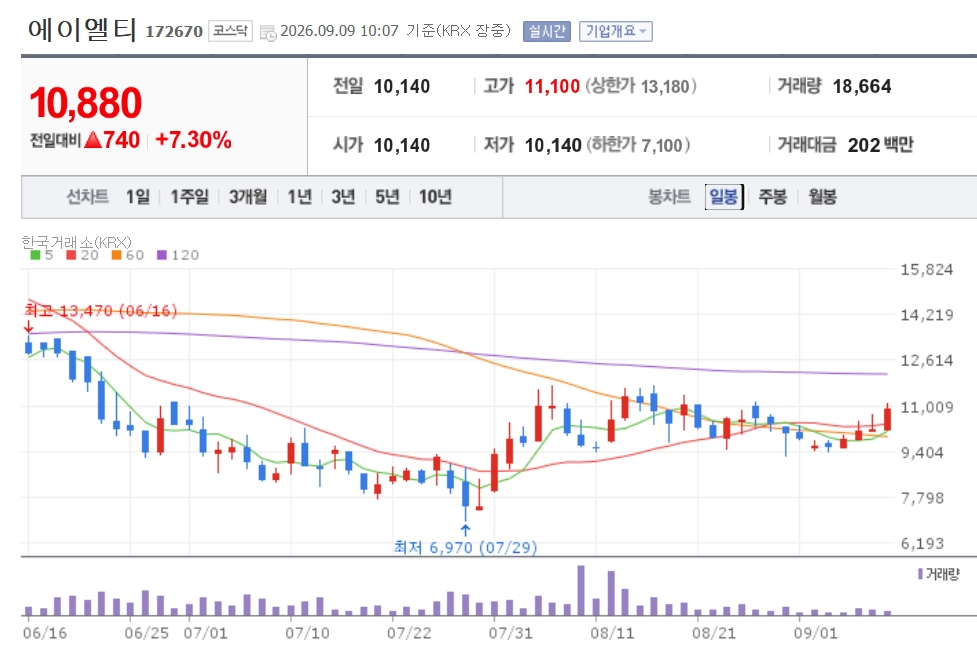Switch to 월봉 monthly candle chart
Screen dimensions: 977x665
click(822, 198)
